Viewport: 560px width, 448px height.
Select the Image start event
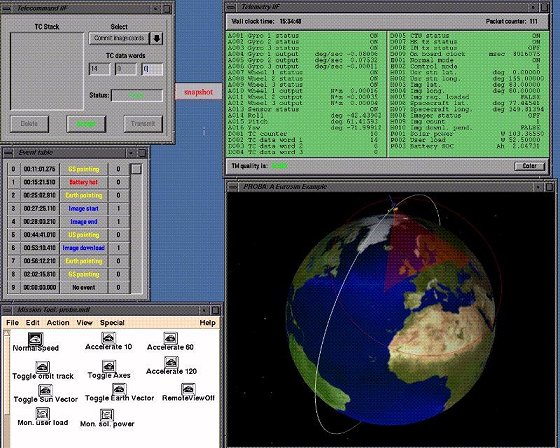point(84,209)
